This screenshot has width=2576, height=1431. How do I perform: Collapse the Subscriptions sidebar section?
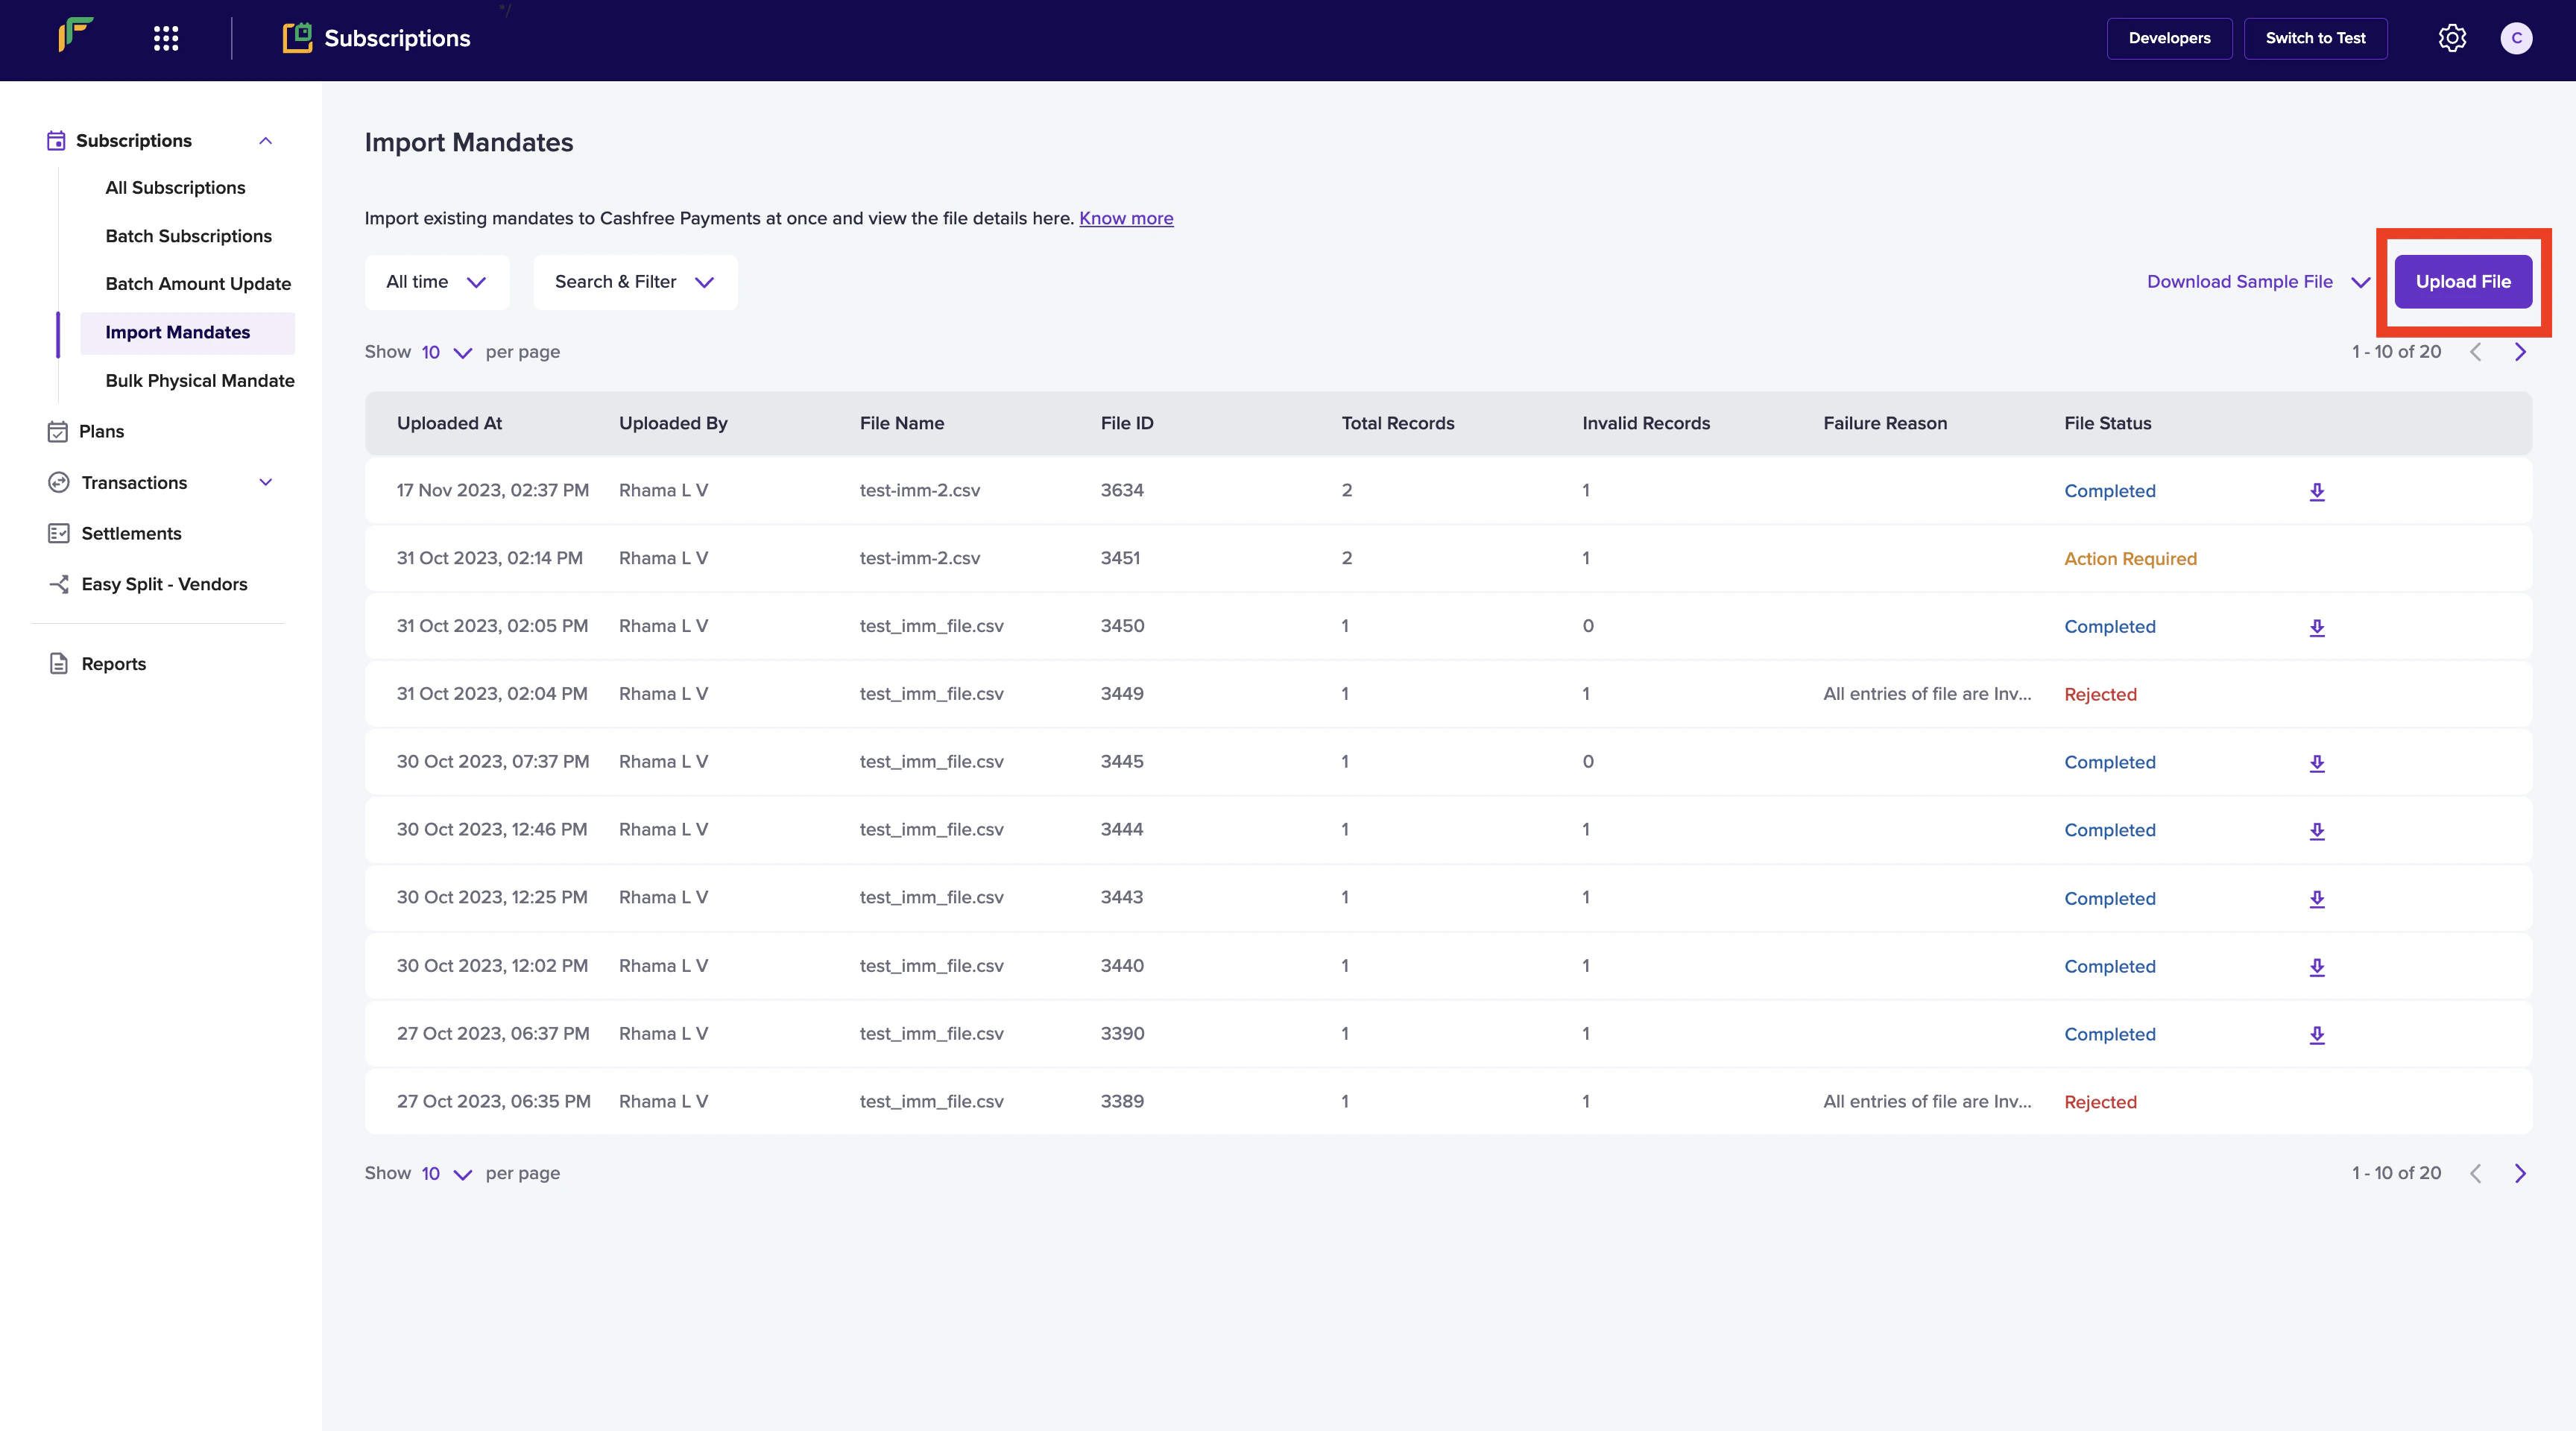pyautogui.click(x=265, y=141)
